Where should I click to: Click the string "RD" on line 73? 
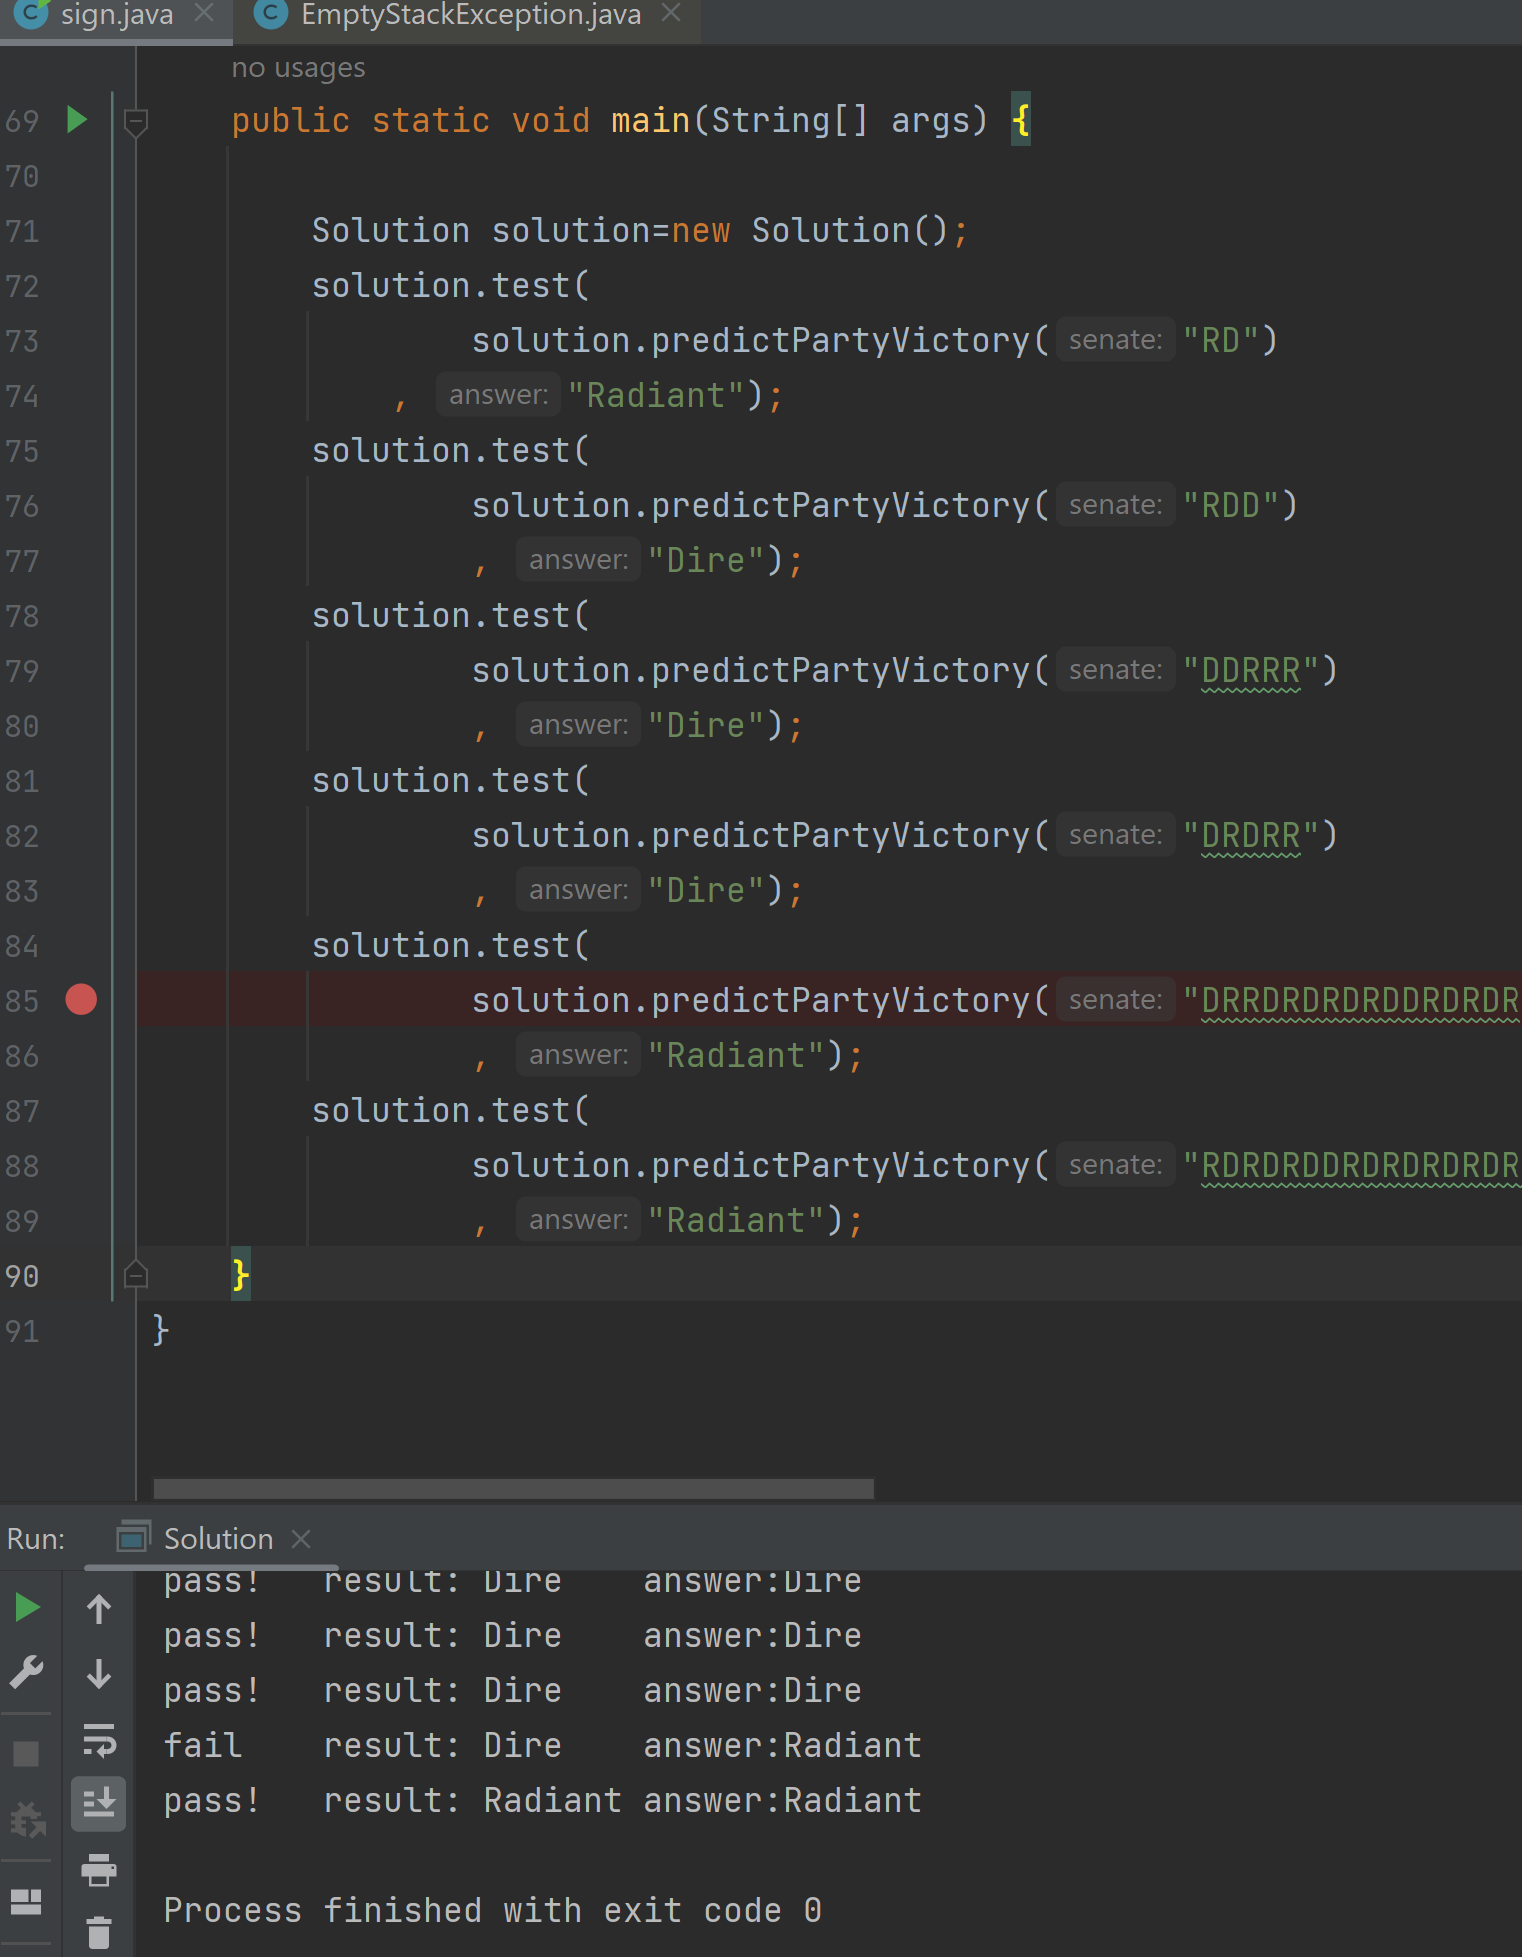click(1220, 340)
